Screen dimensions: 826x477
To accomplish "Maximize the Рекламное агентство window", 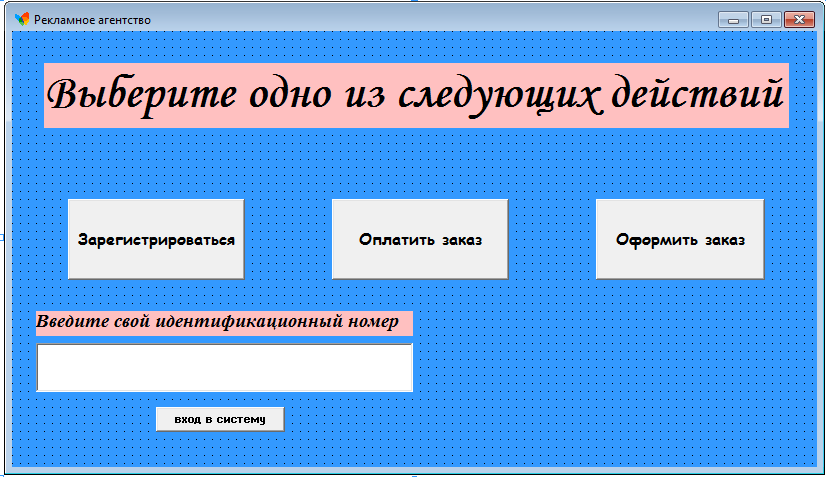I will pos(766,20).
